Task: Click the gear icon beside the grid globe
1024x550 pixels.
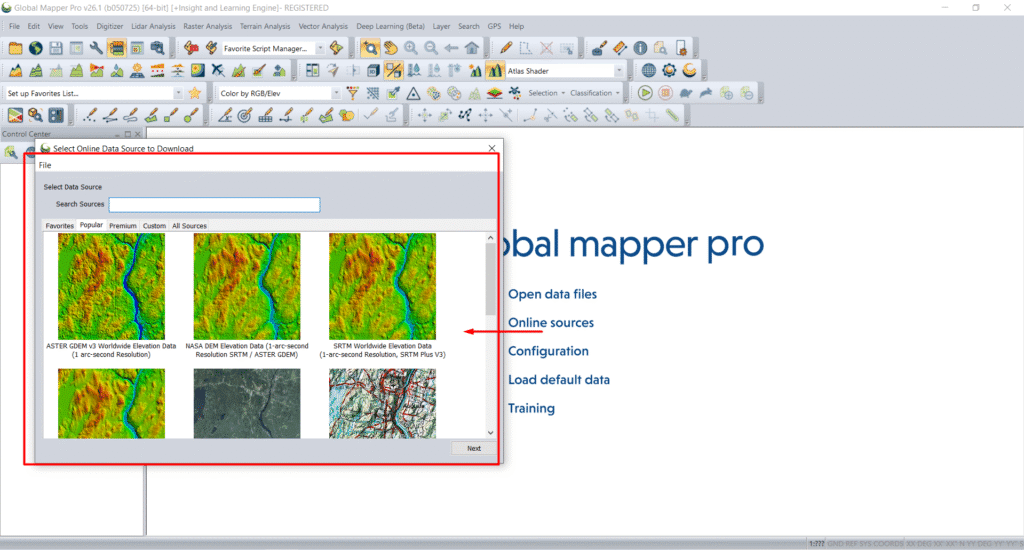Action: pos(669,71)
